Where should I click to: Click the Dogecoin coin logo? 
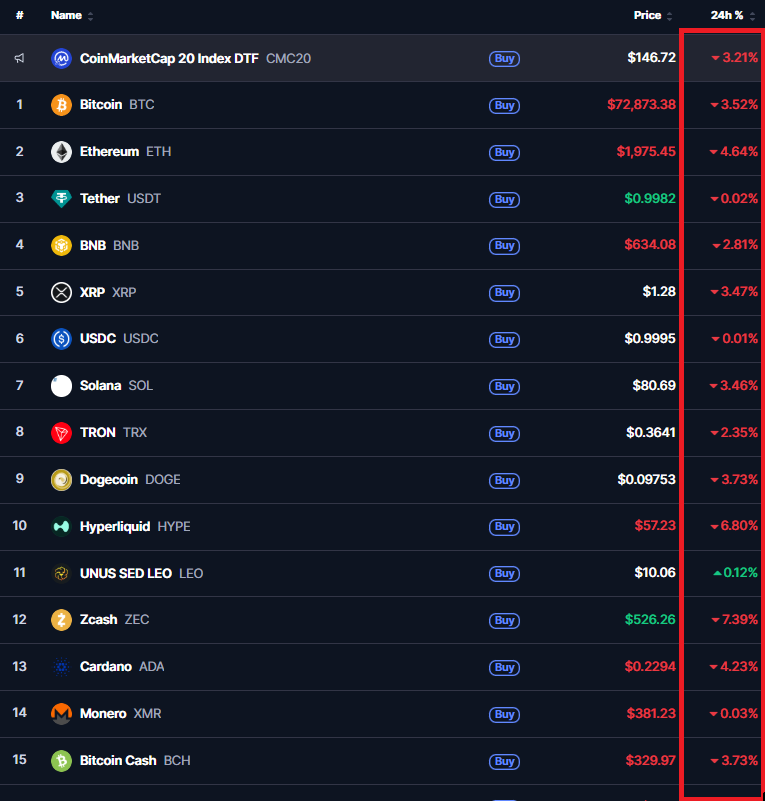(x=61, y=480)
